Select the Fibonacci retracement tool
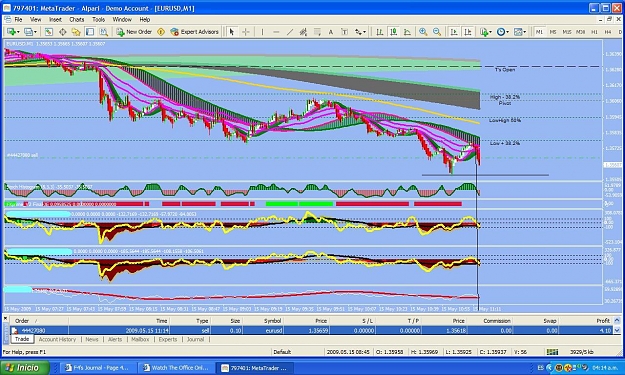 coord(317,32)
